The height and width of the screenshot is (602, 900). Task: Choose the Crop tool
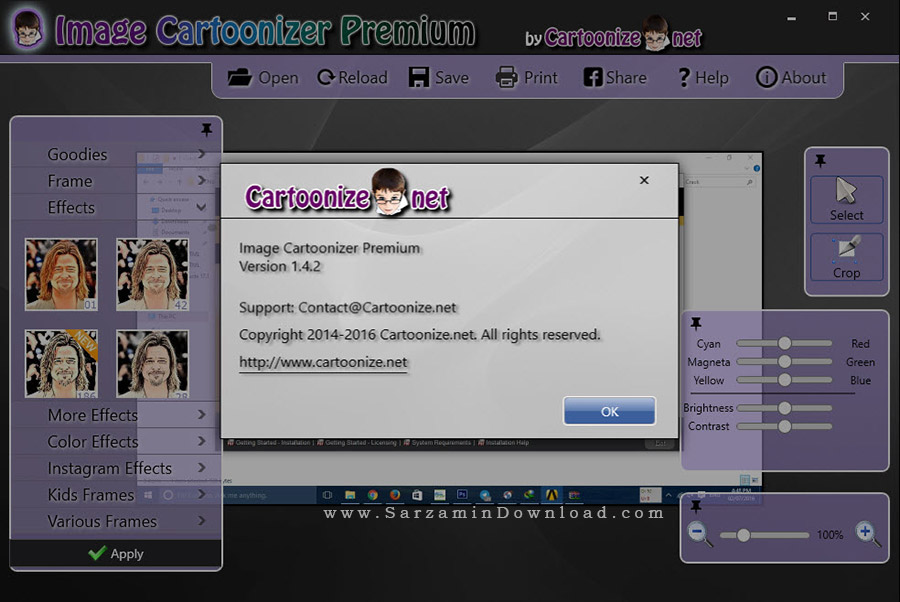(847, 257)
